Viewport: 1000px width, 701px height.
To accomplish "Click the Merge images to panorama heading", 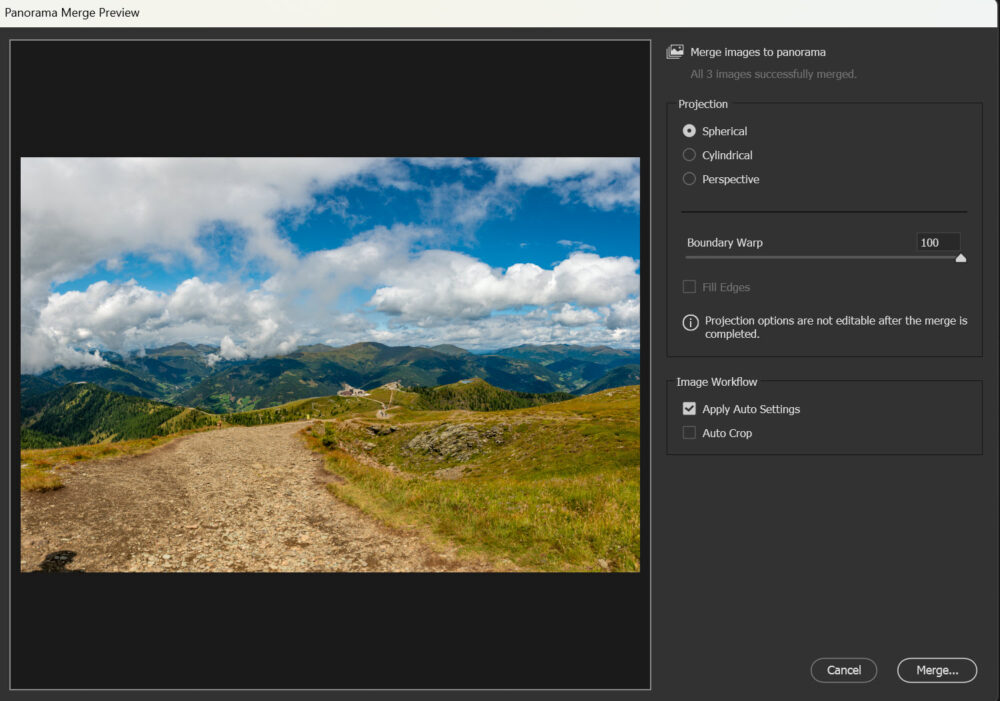I will [758, 52].
